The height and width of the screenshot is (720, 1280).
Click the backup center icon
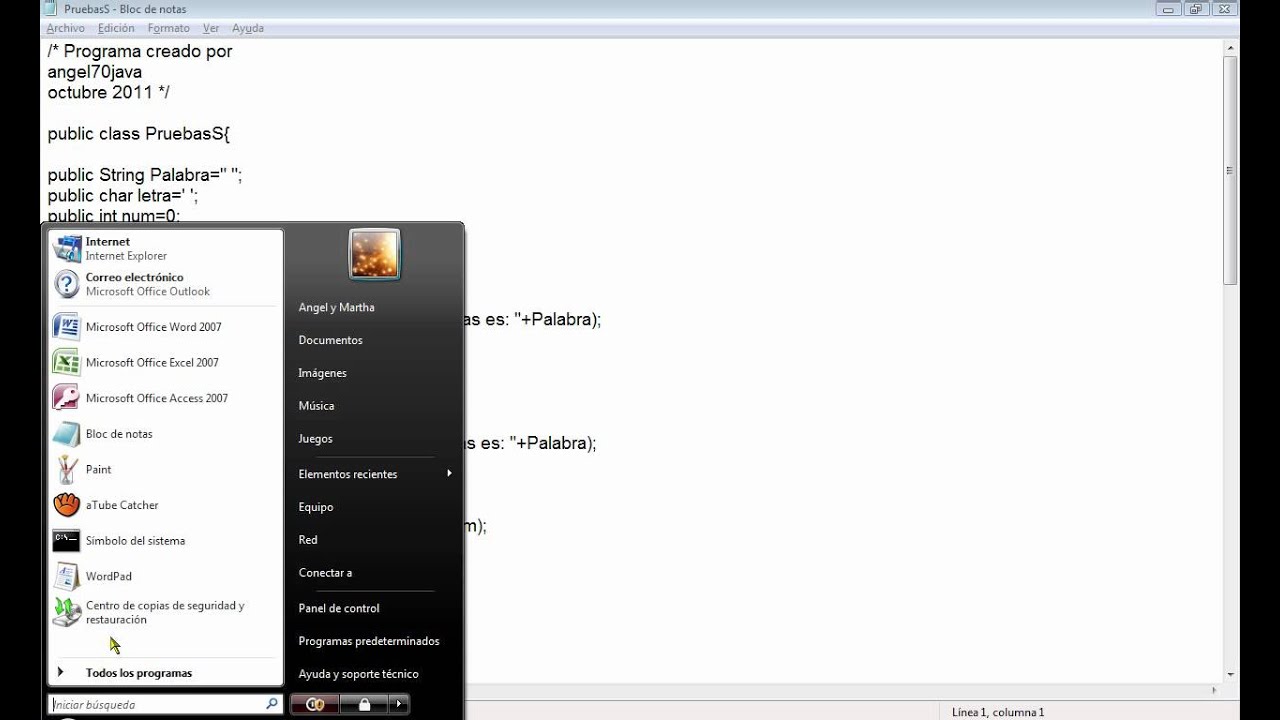67,612
